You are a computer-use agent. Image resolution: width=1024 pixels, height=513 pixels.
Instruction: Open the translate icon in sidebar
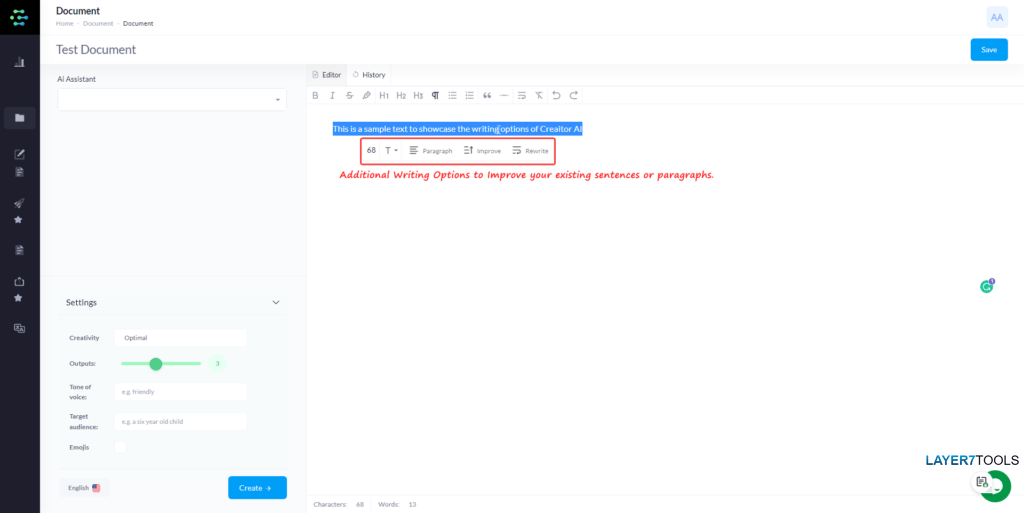click(20, 328)
